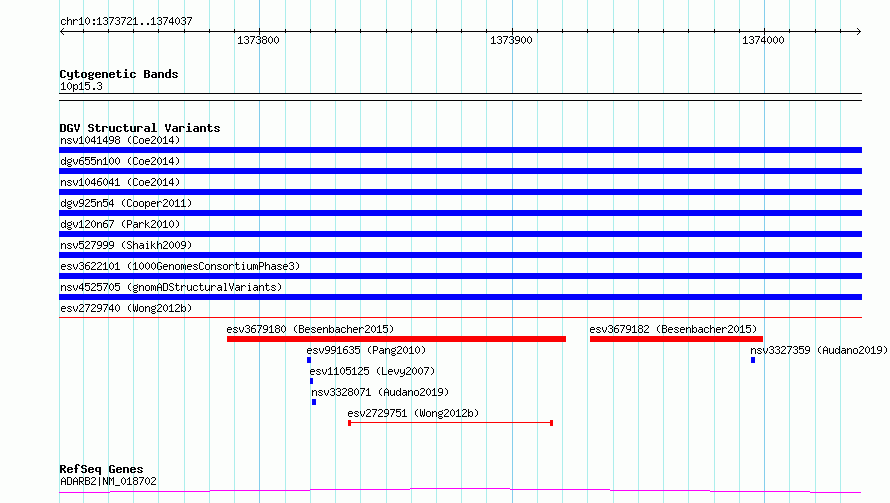Click the red bar for esv3679182
890x503 pixels.
click(x=676, y=339)
